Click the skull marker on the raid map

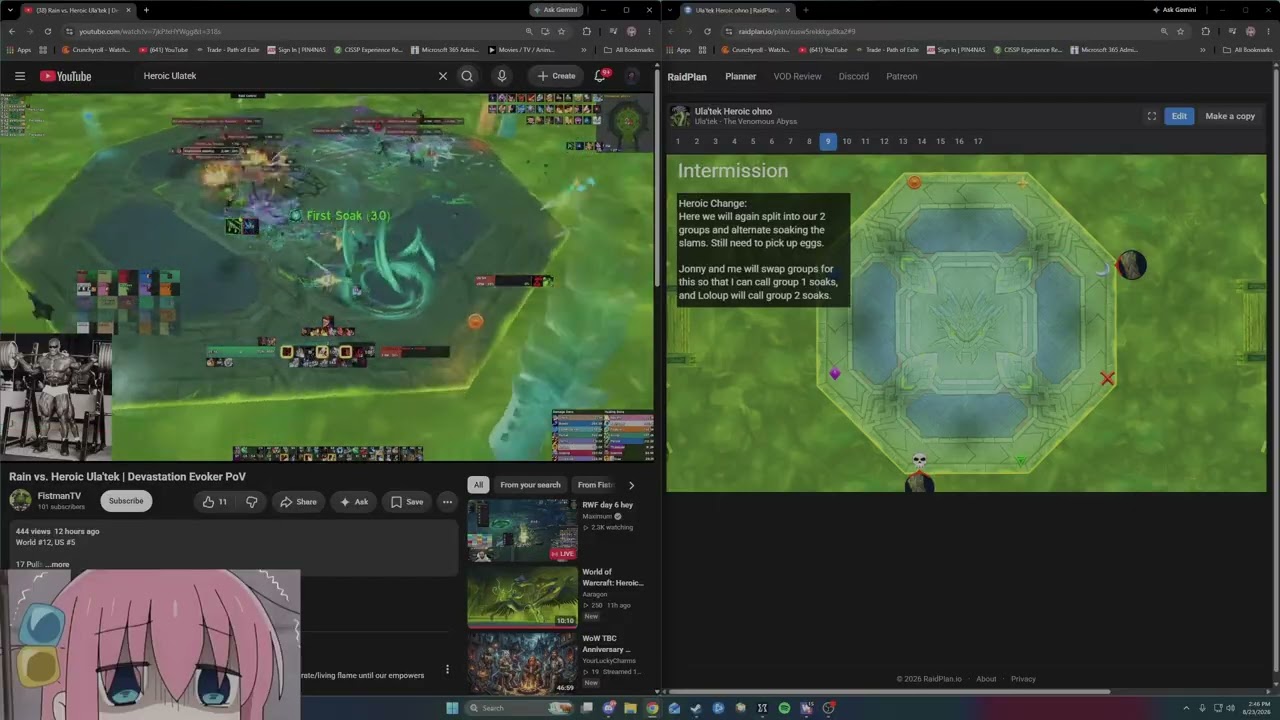click(x=920, y=461)
